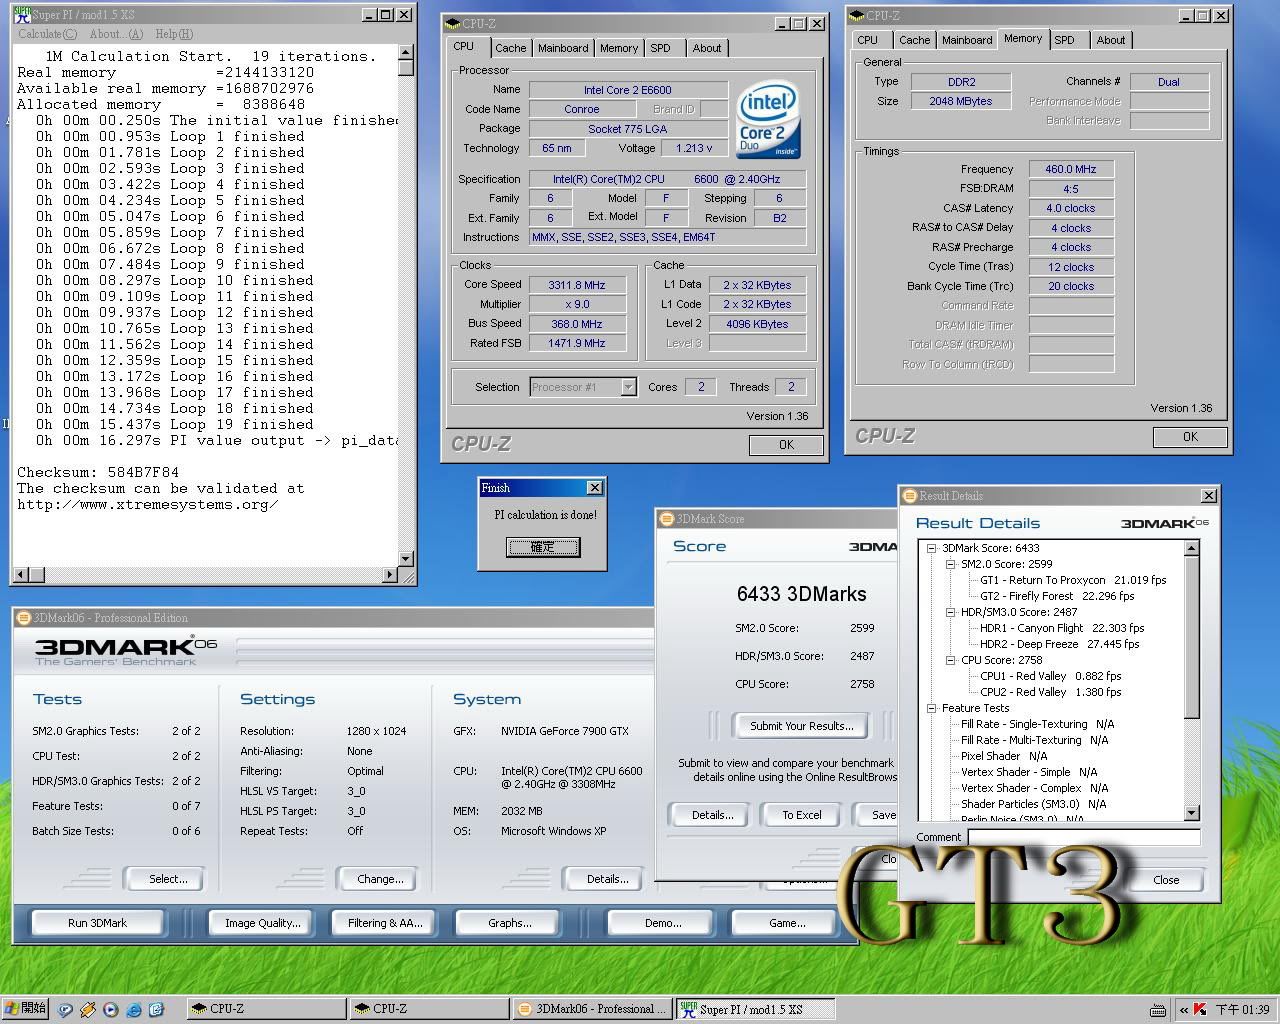Collapse the HDR/SM3.0 Score: 2487 node
Image resolution: width=1280 pixels, height=1024 pixels.
pos(951,612)
